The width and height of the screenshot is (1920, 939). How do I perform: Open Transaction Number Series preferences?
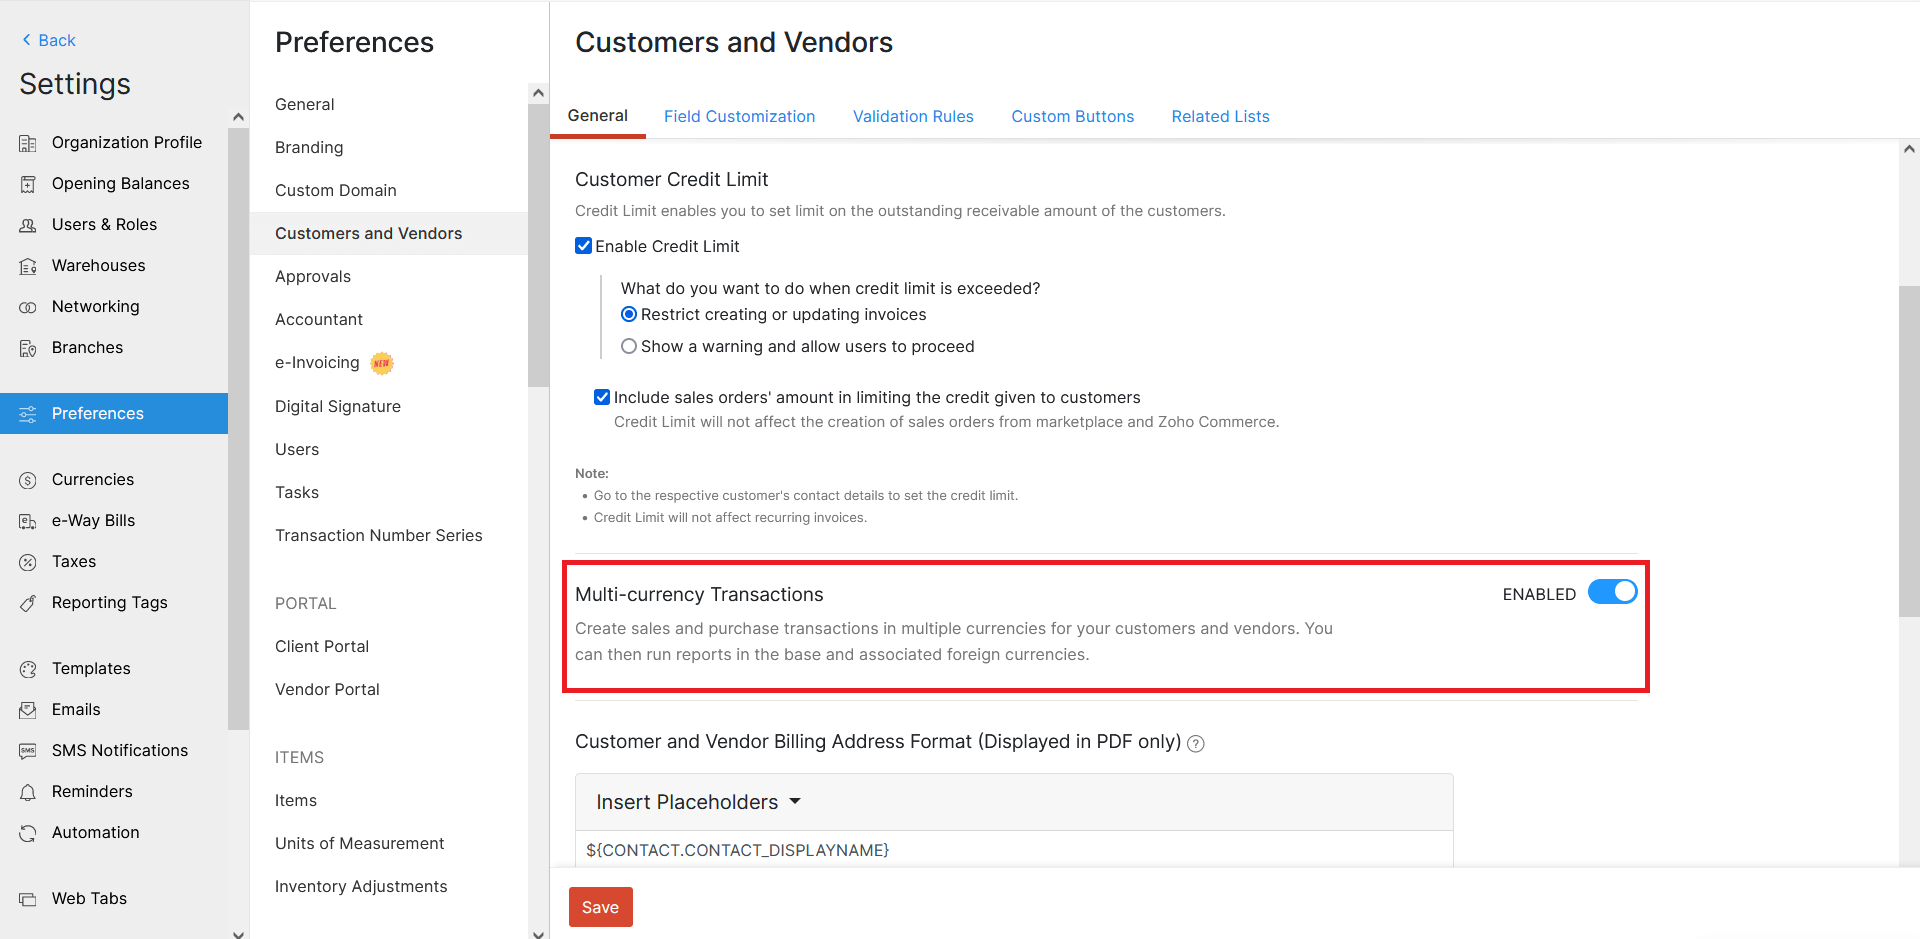[379, 535]
